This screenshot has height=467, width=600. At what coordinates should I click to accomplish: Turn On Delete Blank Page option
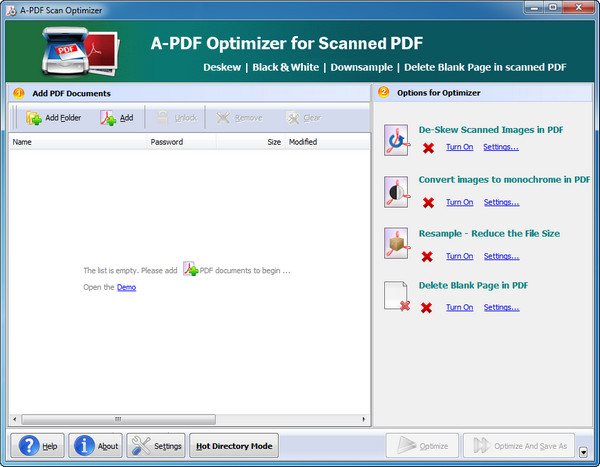click(459, 307)
